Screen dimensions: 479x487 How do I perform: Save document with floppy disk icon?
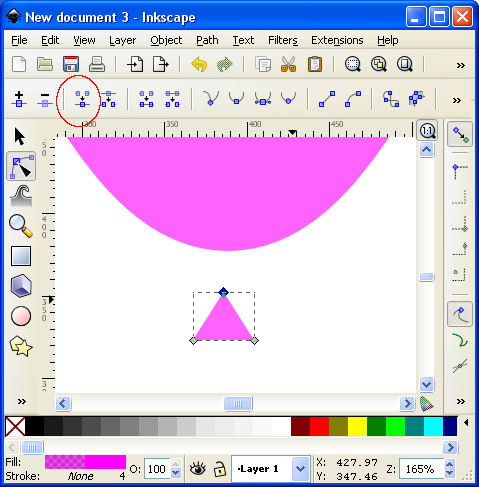[x=71, y=64]
